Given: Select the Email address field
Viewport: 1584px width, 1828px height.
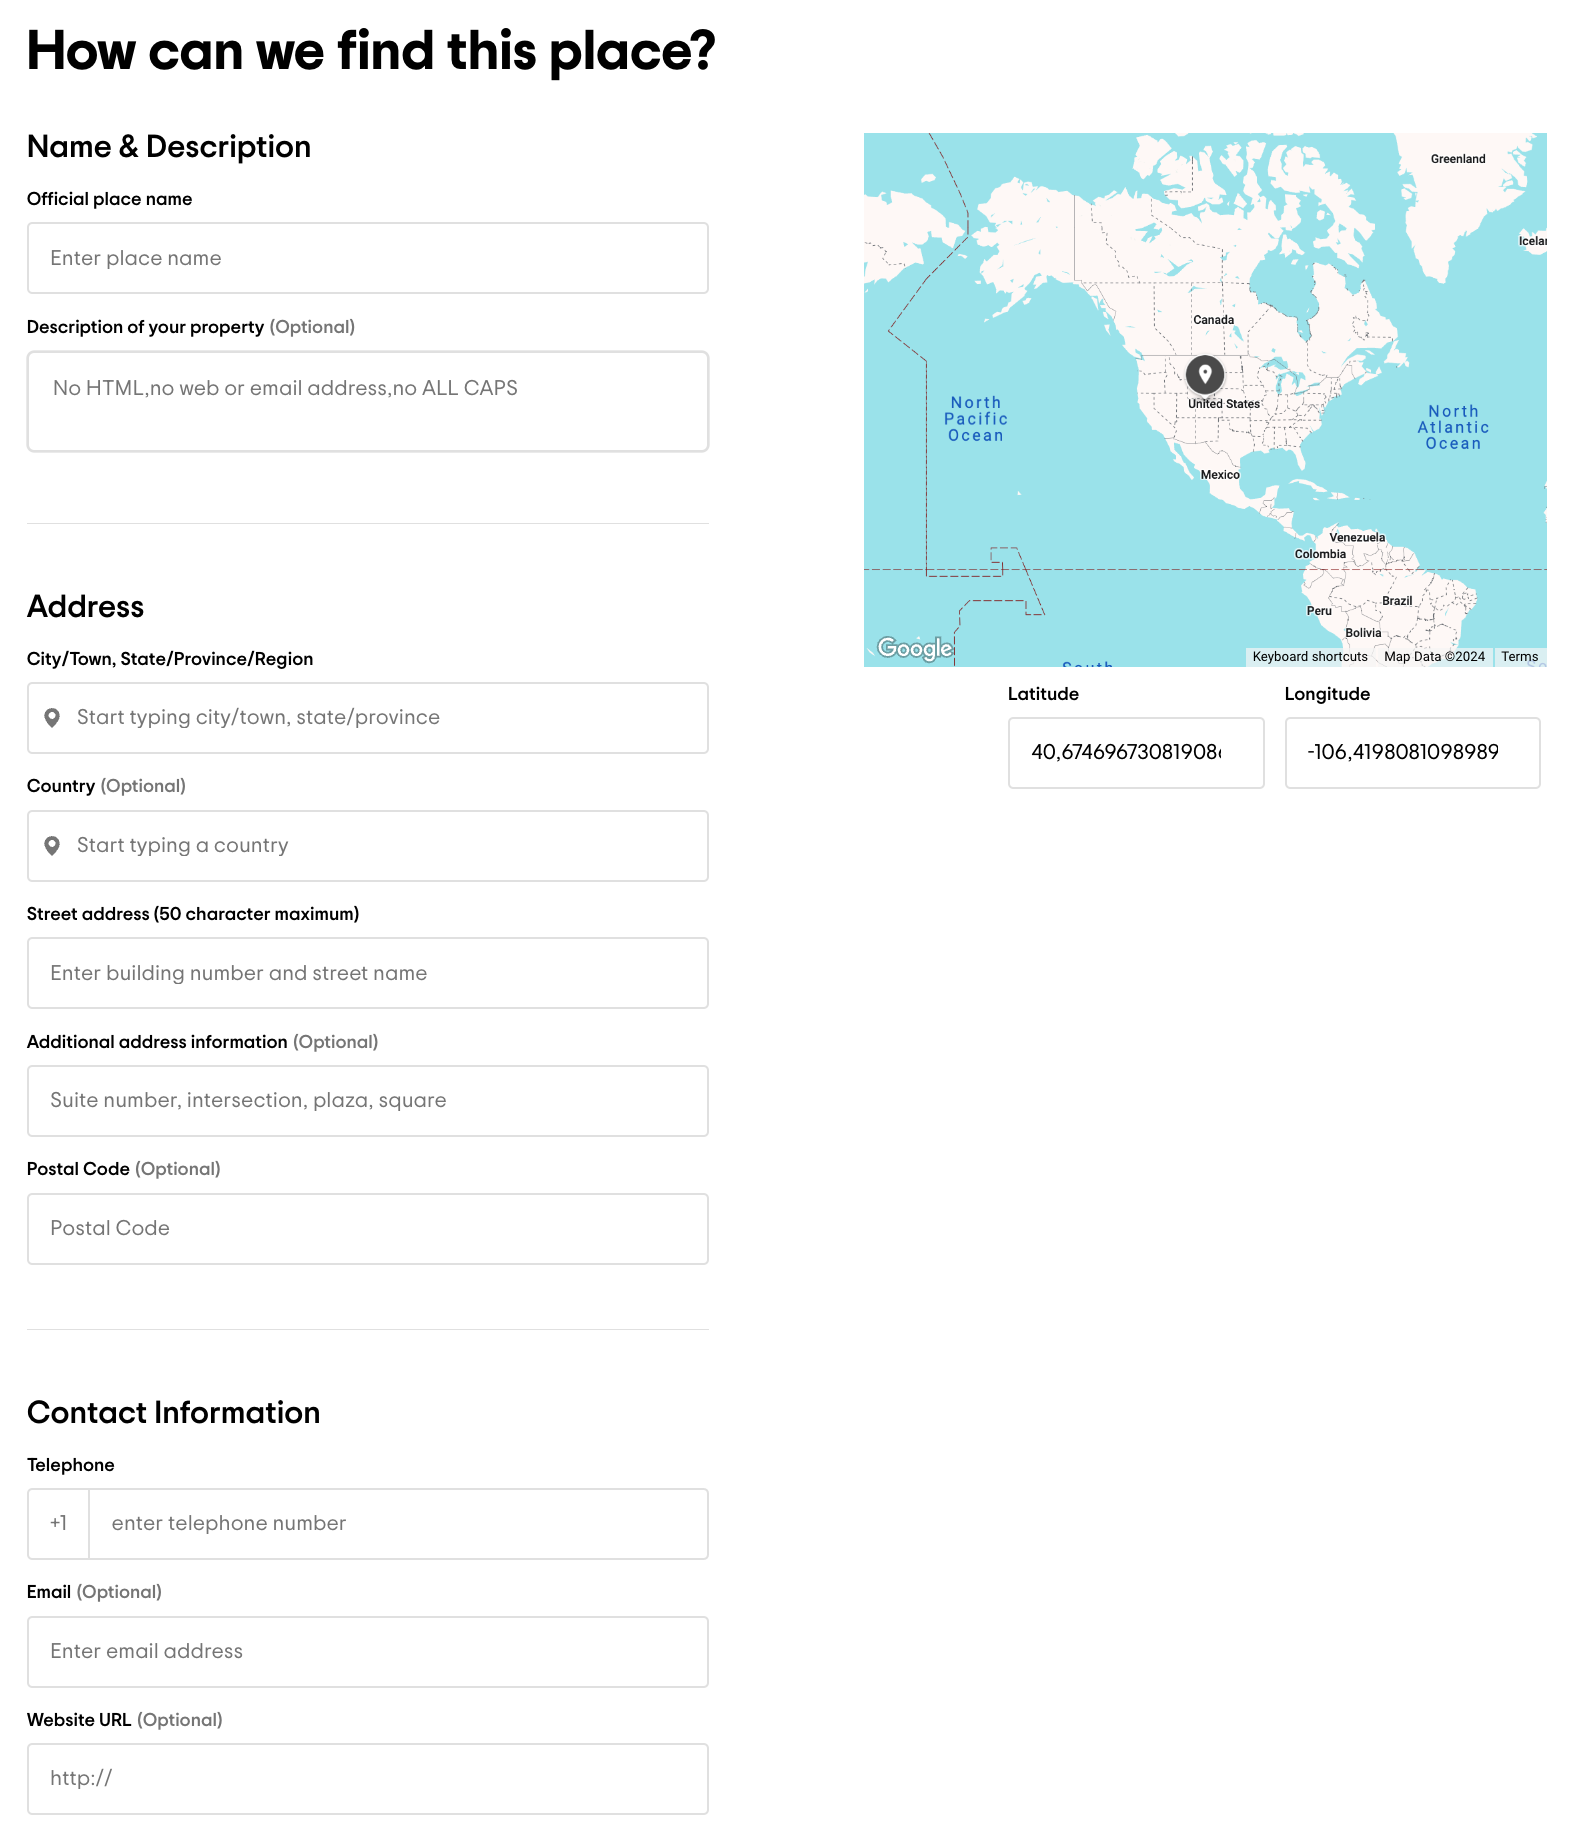Looking at the screenshot, I should pos(367,1652).
